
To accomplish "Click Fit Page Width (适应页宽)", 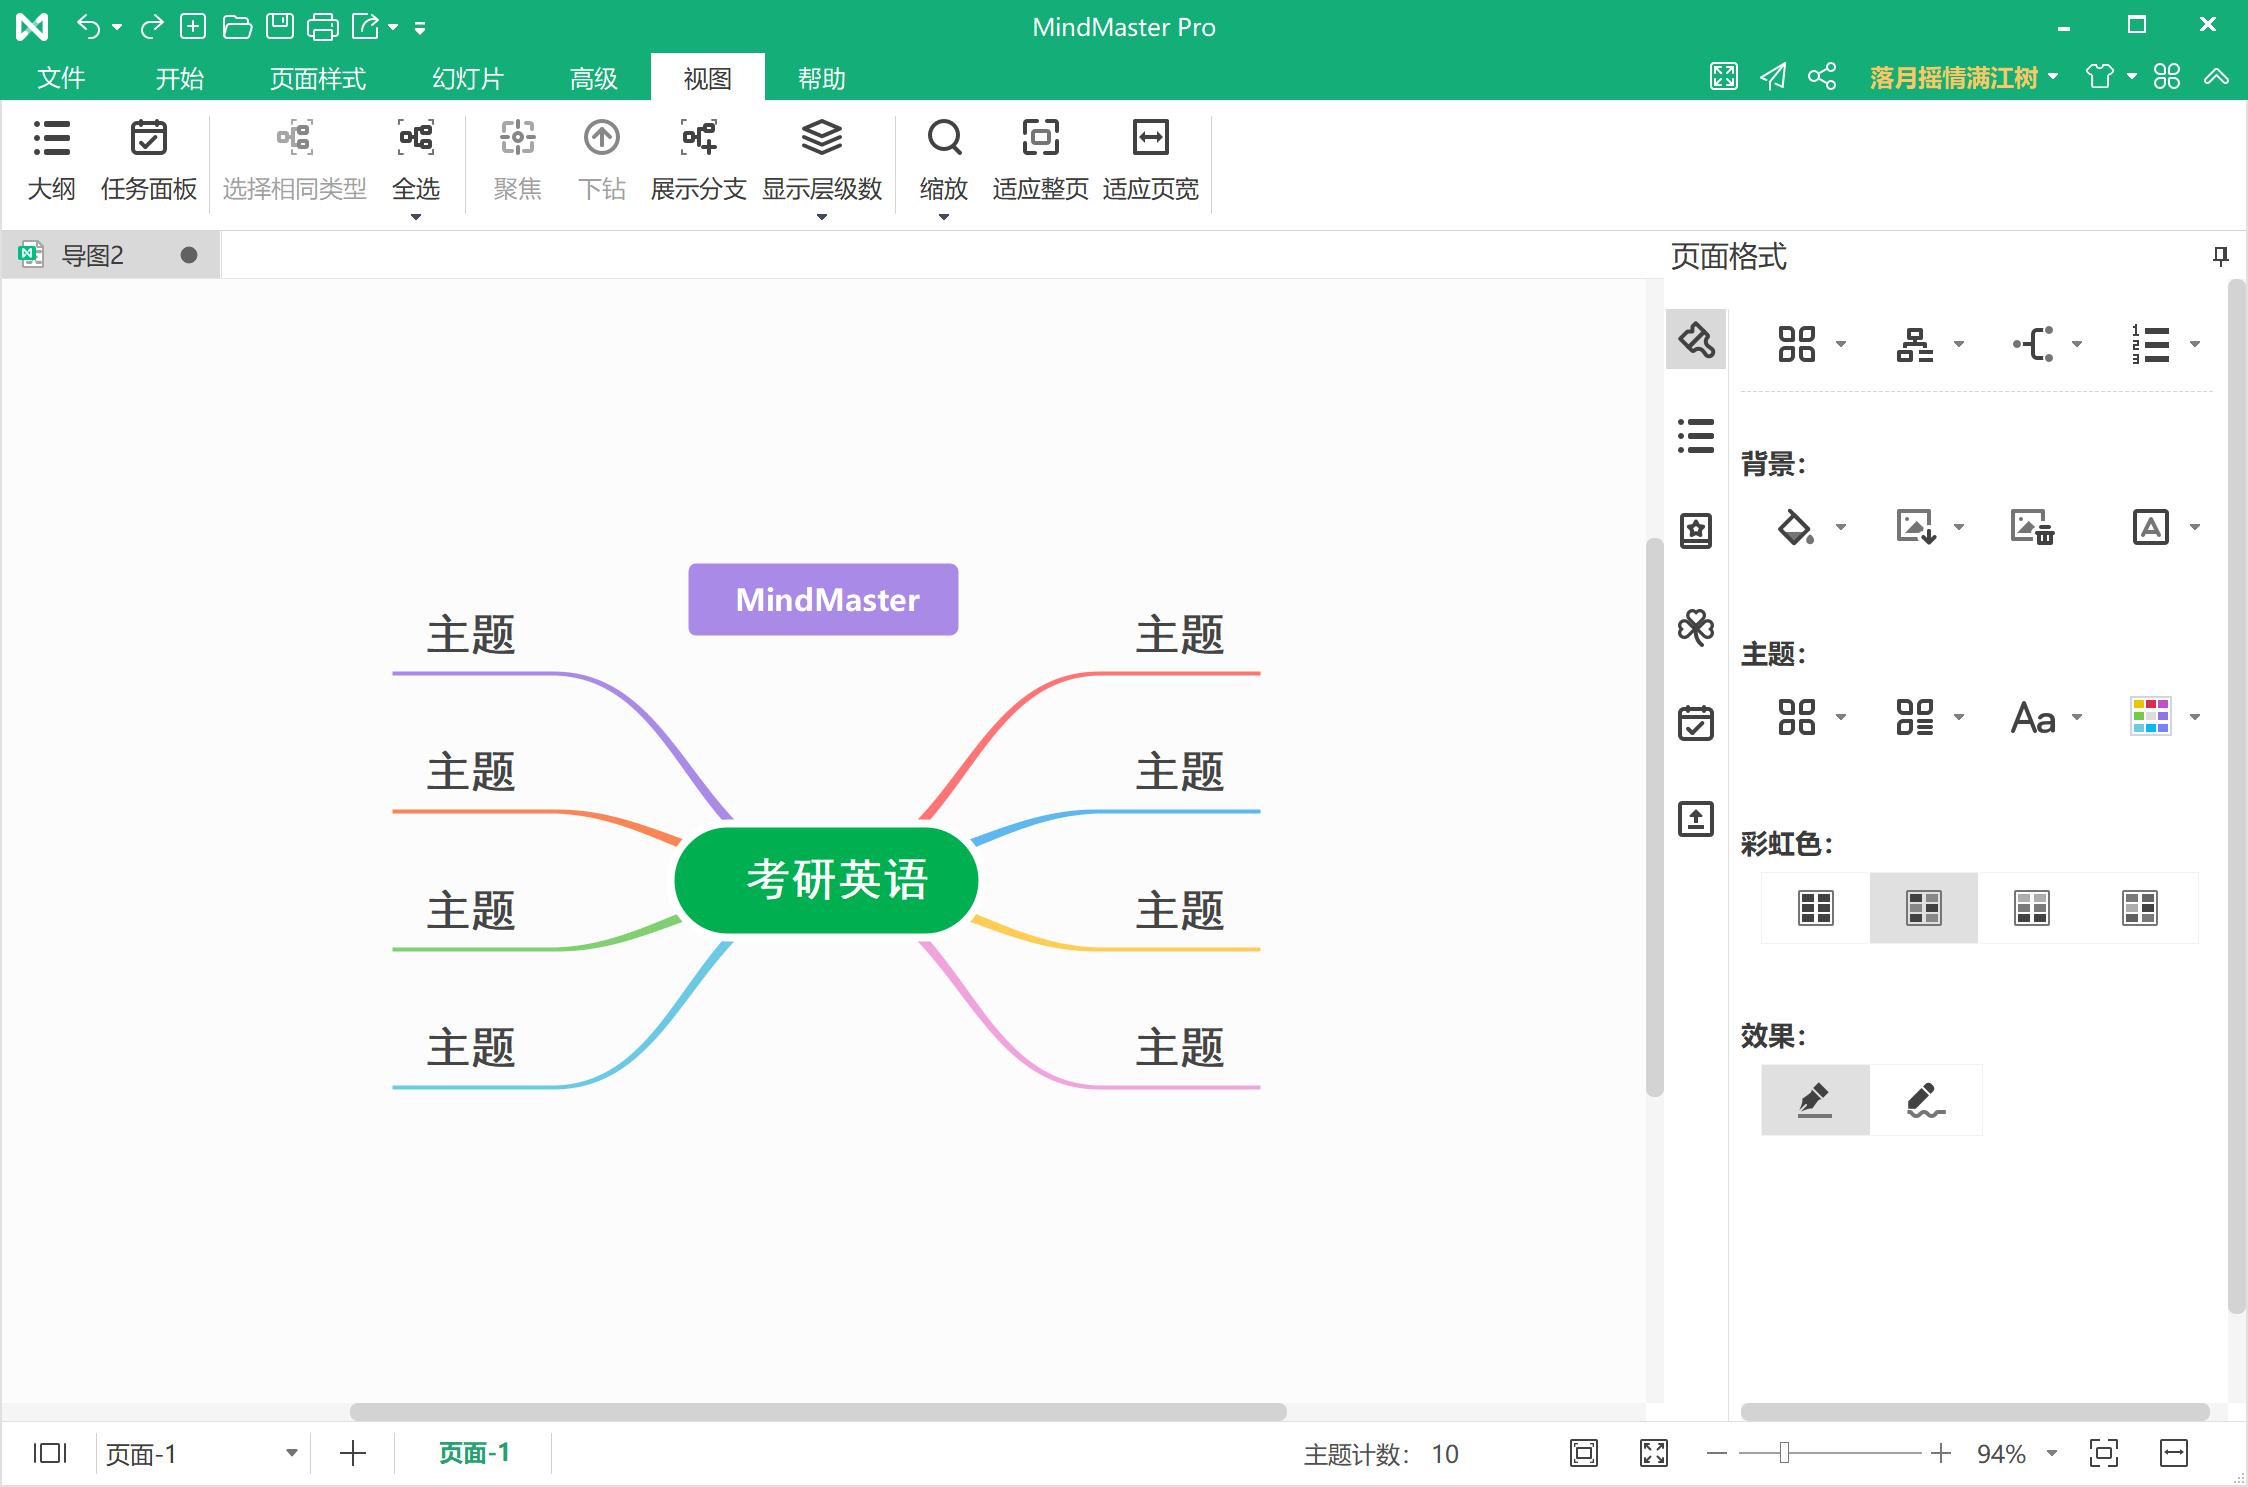I will click(1150, 160).
